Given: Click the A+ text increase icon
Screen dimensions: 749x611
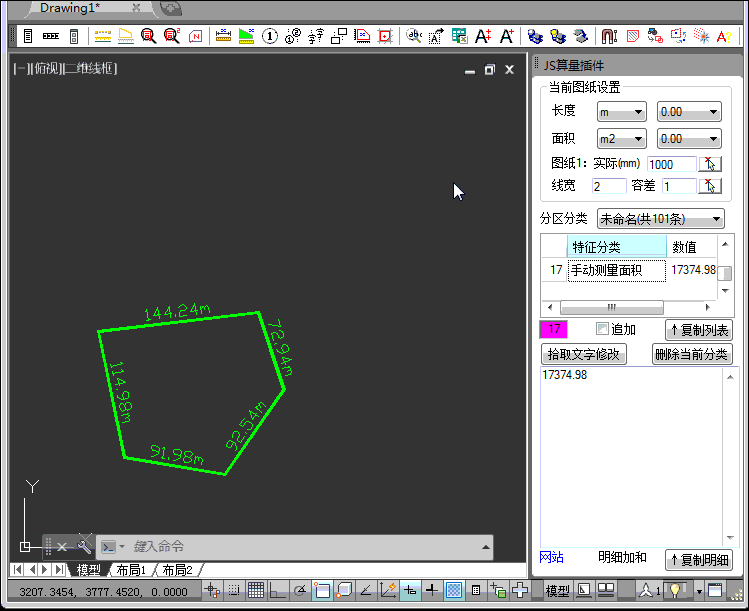Looking at the screenshot, I should [482, 36].
